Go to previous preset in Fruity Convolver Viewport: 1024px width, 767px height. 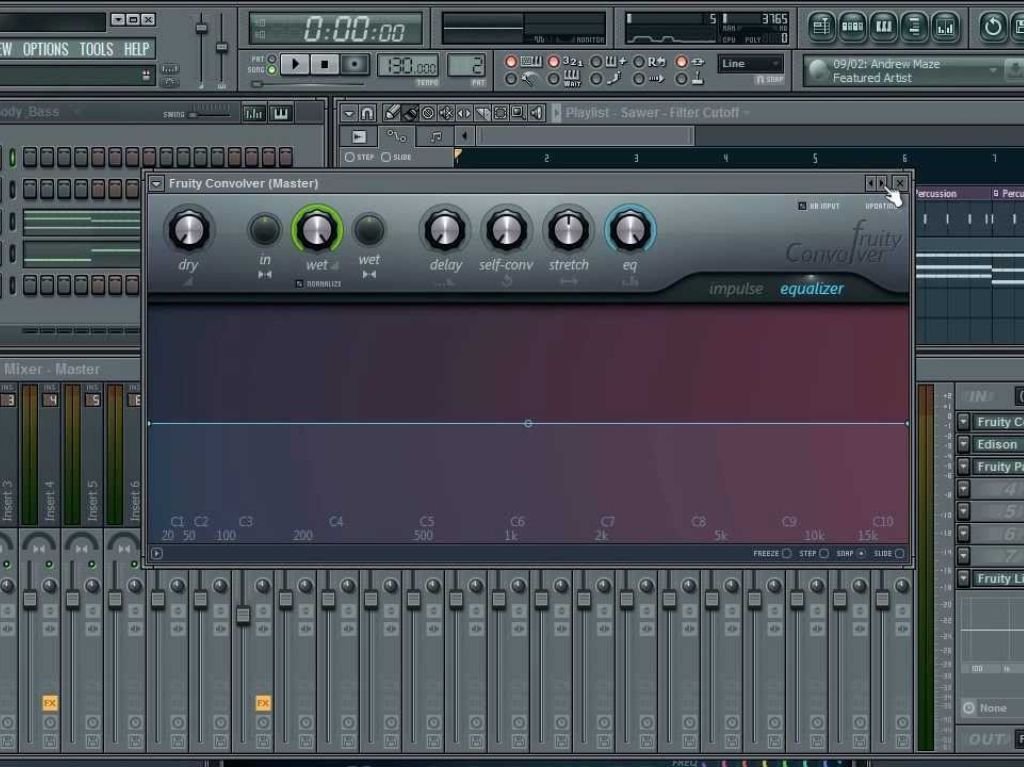870,184
